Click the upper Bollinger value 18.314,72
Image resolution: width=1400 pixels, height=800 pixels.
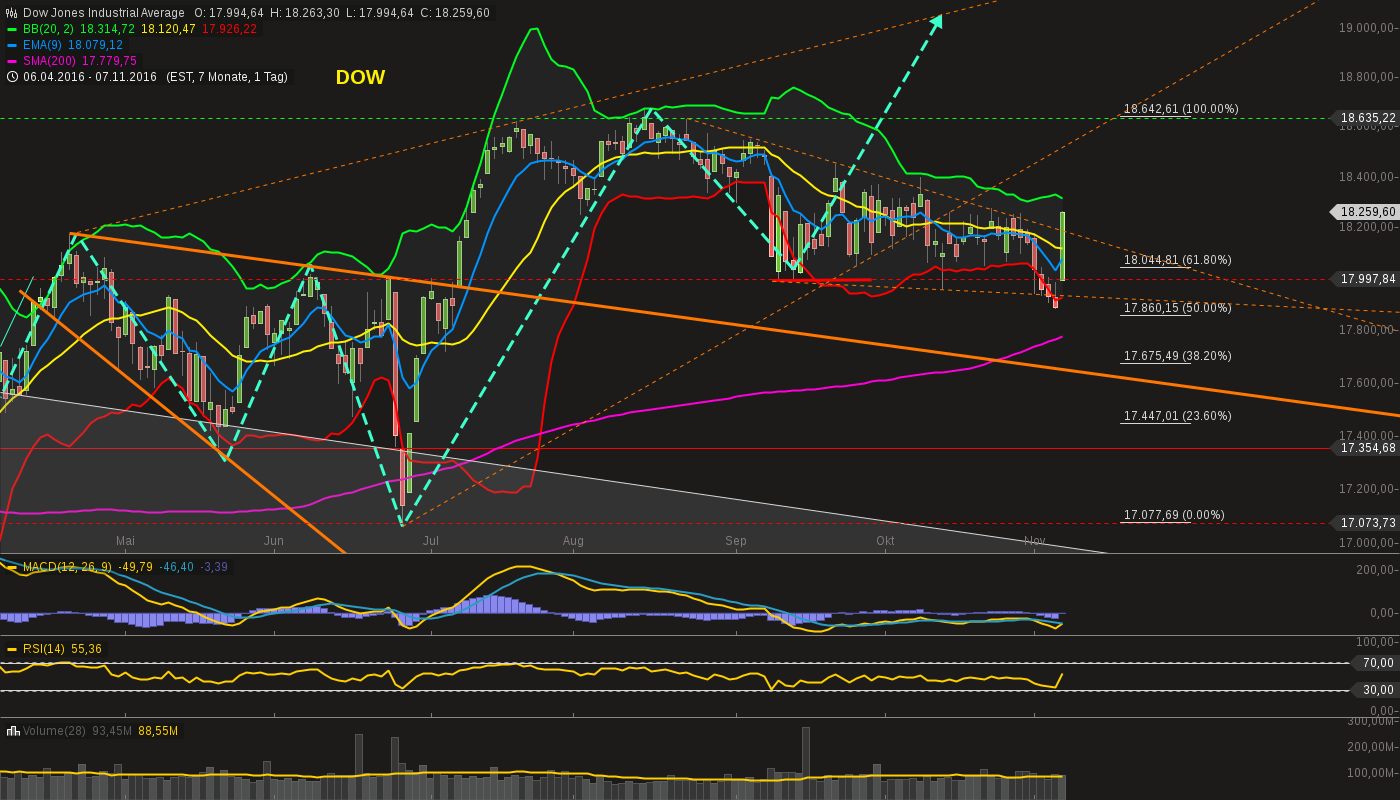[106, 29]
